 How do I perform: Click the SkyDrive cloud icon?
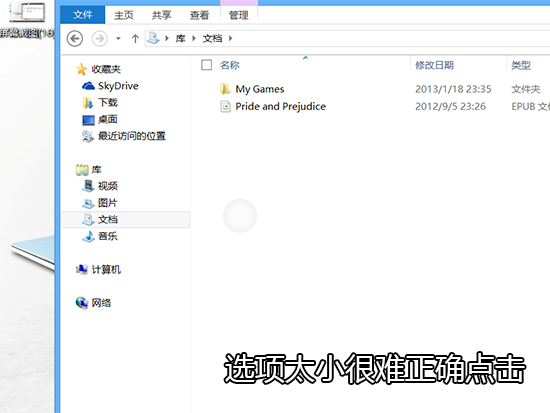(x=88, y=86)
